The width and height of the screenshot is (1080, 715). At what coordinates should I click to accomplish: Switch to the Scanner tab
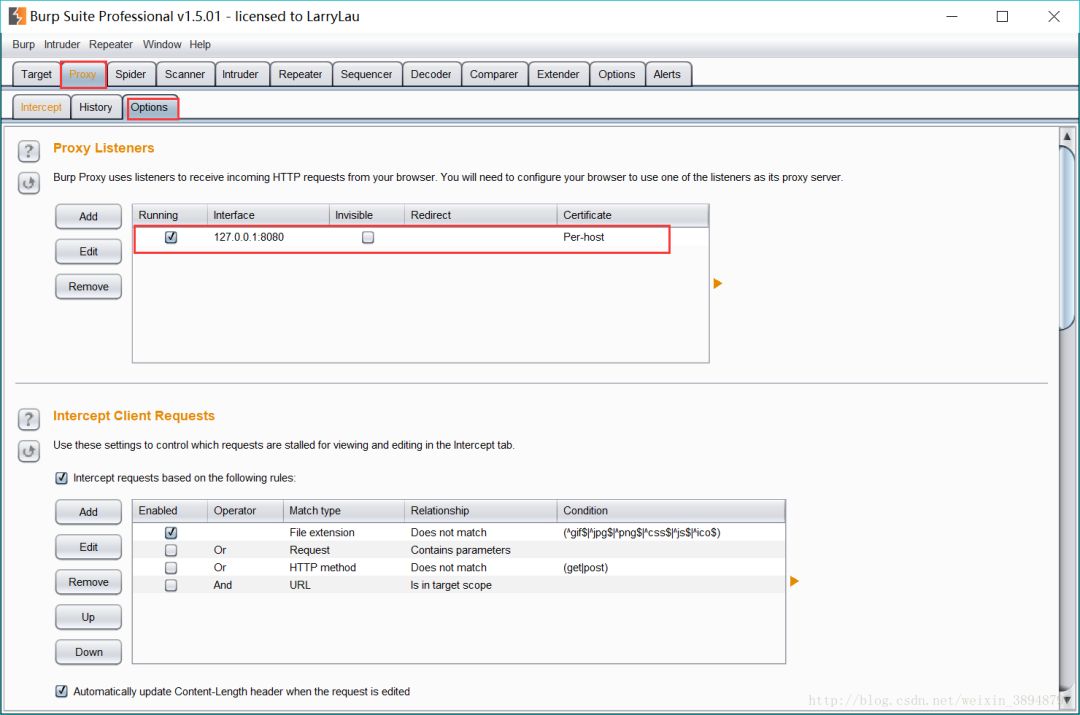tap(185, 74)
